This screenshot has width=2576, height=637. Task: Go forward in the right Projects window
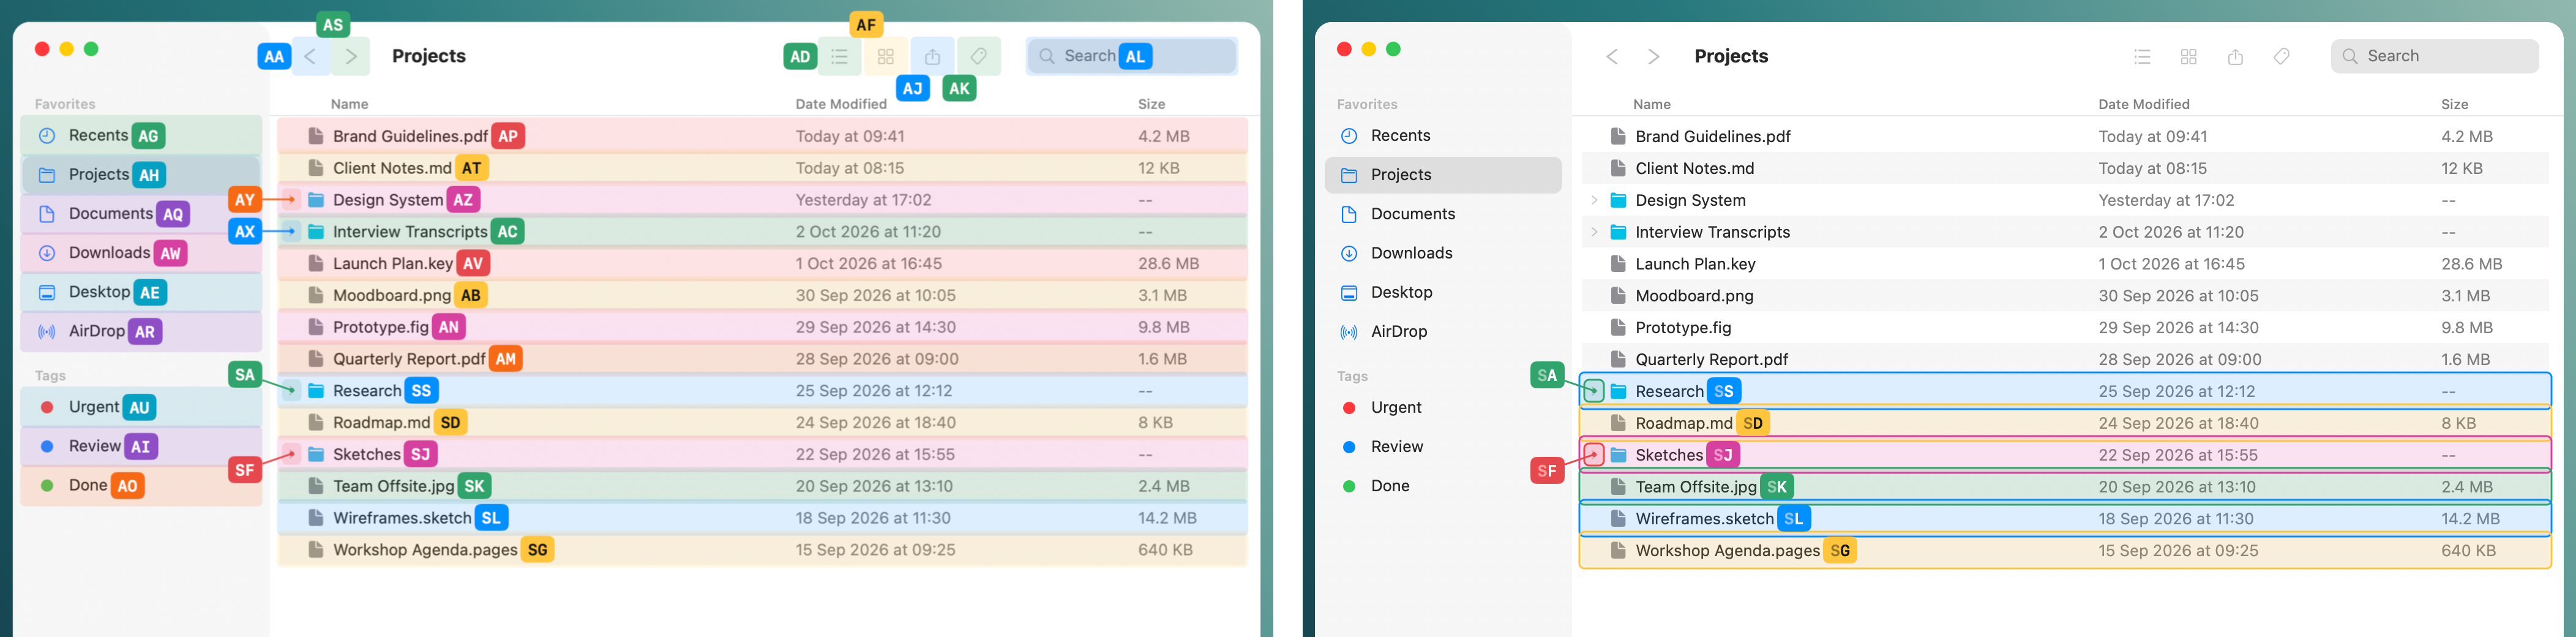point(1654,57)
